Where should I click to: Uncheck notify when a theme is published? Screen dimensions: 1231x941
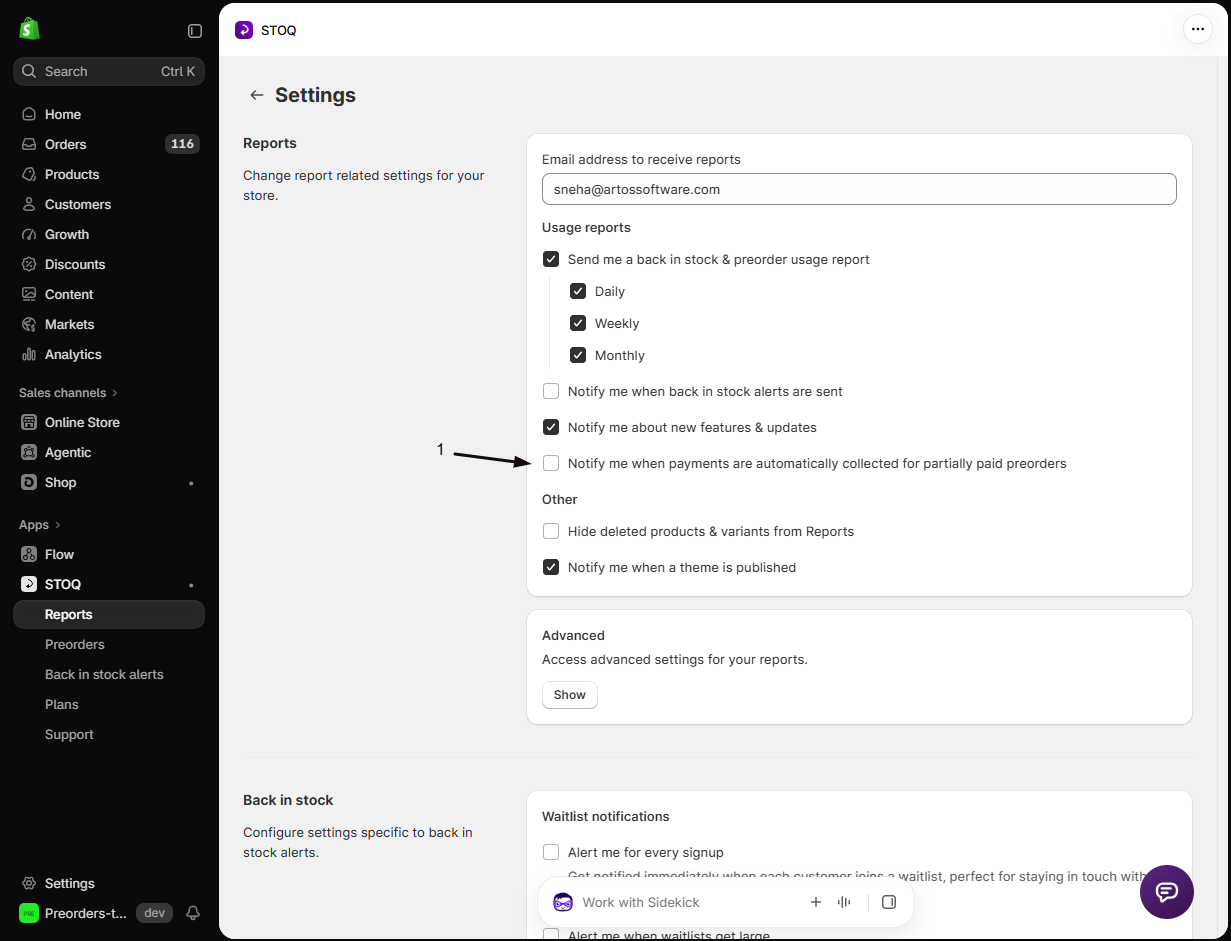pyautogui.click(x=551, y=567)
